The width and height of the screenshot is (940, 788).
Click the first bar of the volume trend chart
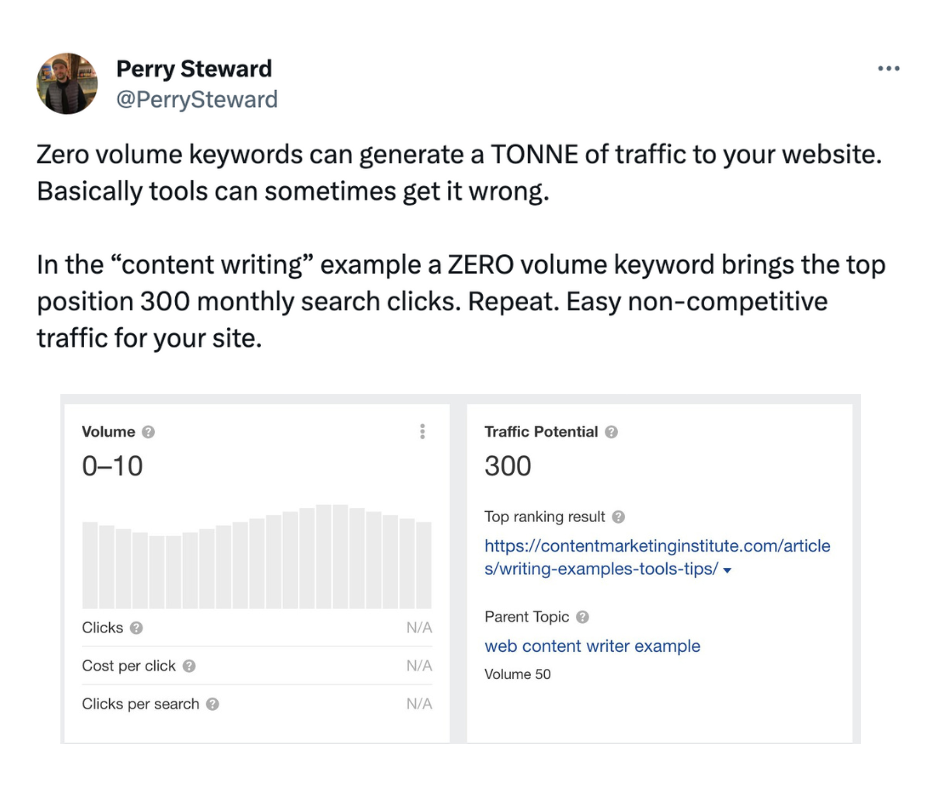pos(90,565)
